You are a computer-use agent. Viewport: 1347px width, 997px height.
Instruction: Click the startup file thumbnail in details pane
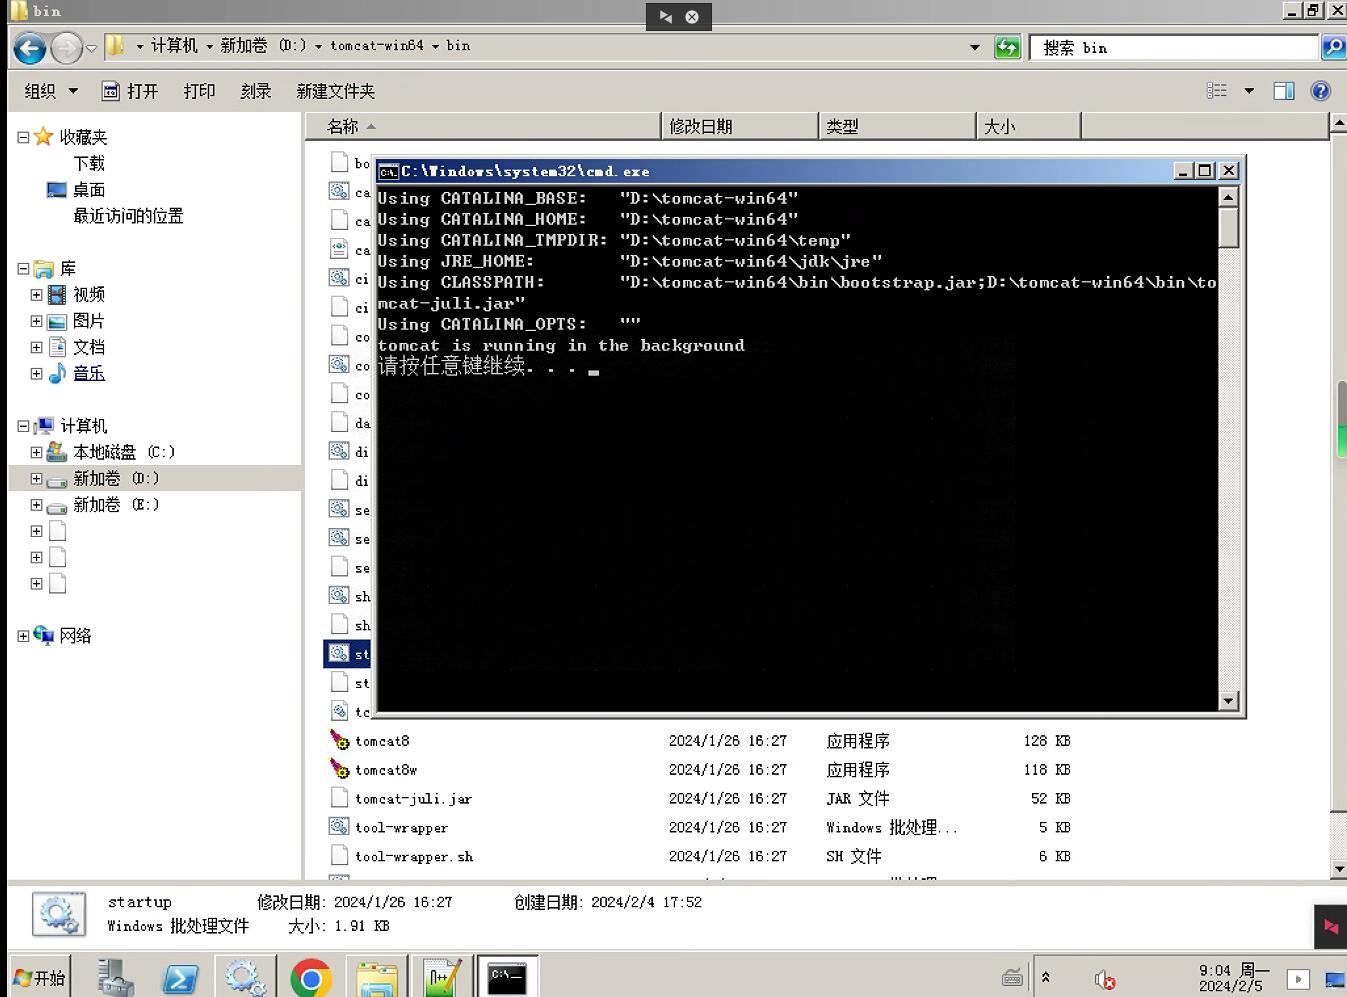tap(58, 914)
